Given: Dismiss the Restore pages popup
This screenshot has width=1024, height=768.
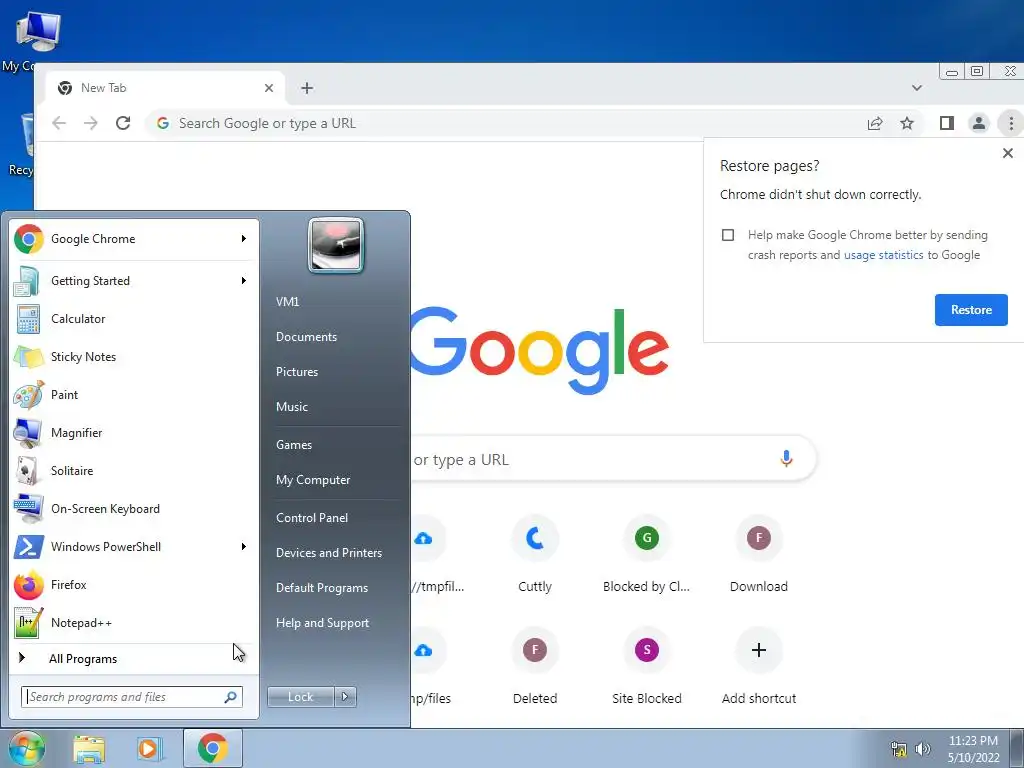Looking at the screenshot, I should (1008, 153).
